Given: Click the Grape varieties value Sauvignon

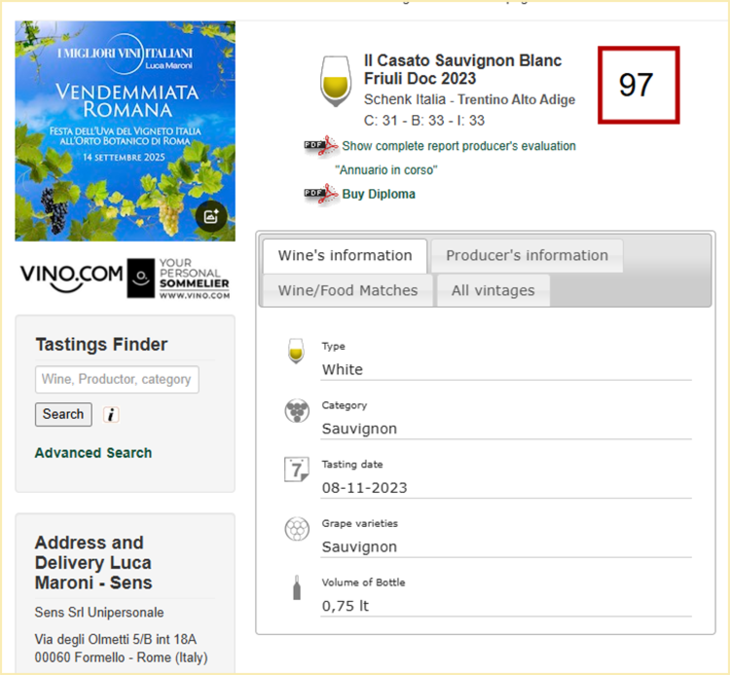Looking at the screenshot, I should [359, 547].
